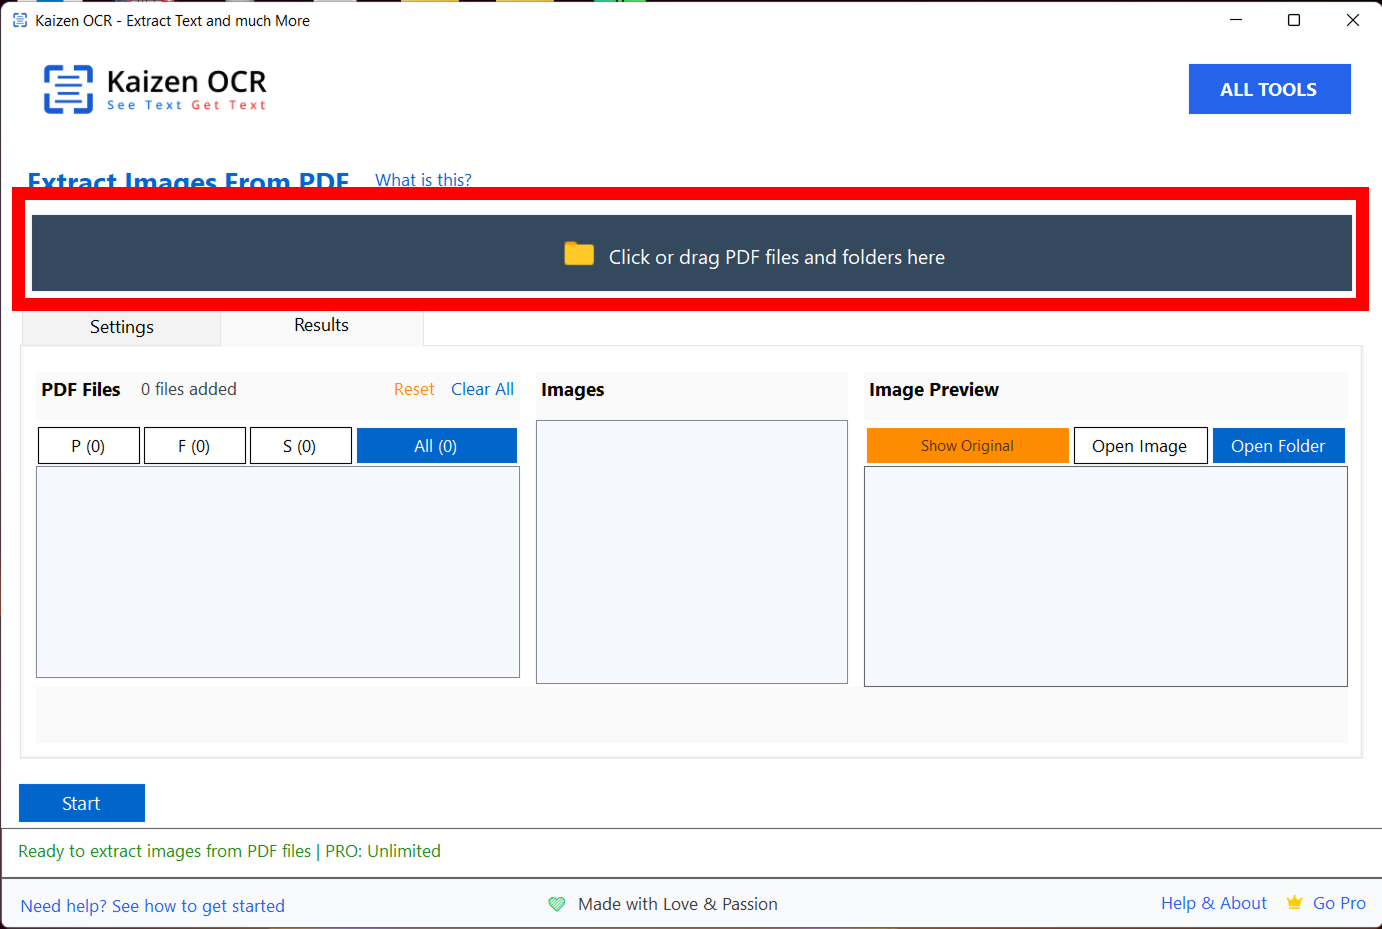Click the Reset link

[414, 389]
